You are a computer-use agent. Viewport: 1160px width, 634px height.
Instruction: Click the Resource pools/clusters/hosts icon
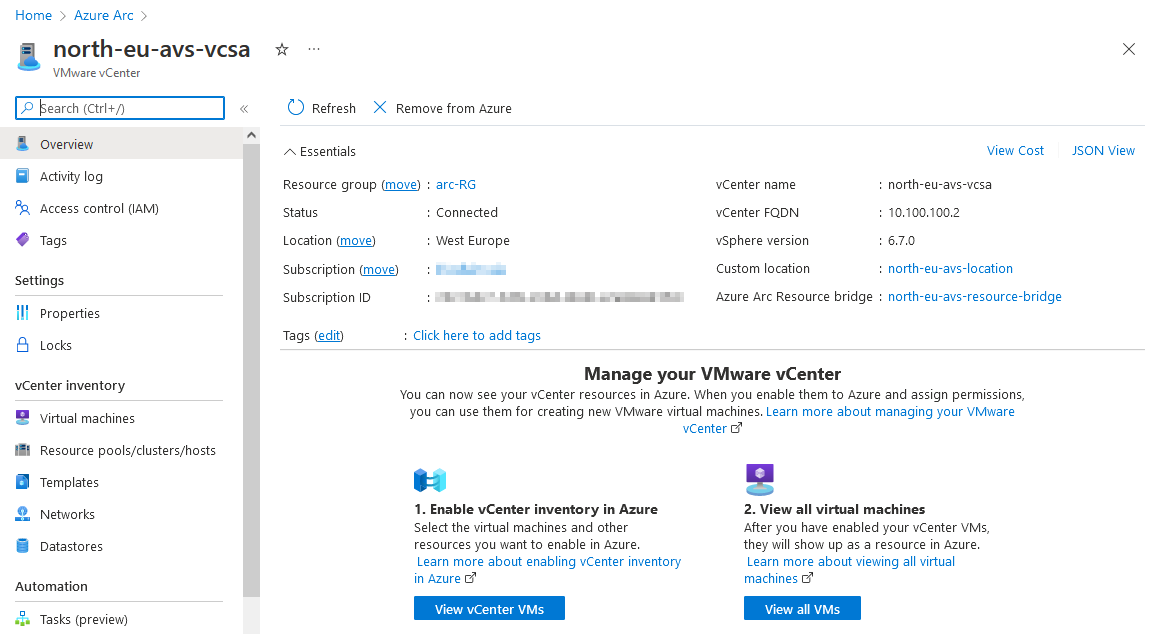click(23, 450)
